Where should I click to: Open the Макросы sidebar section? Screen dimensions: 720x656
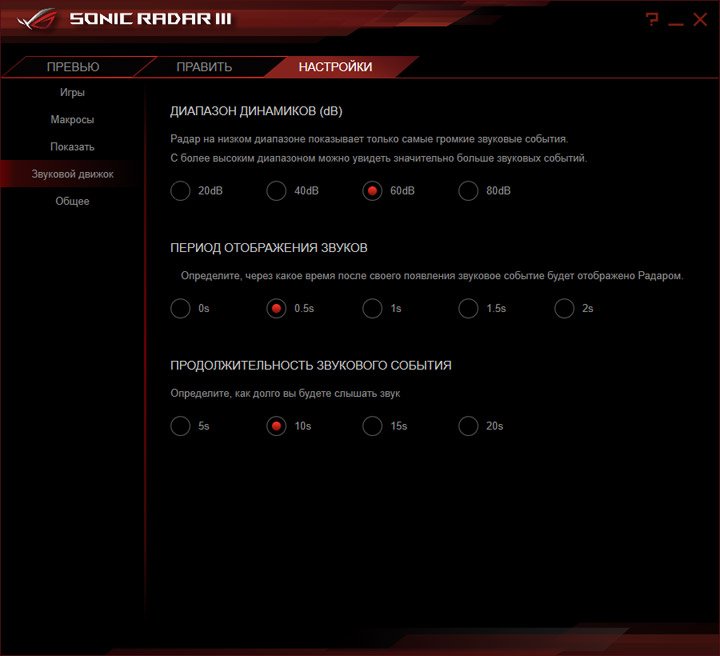pos(72,120)
